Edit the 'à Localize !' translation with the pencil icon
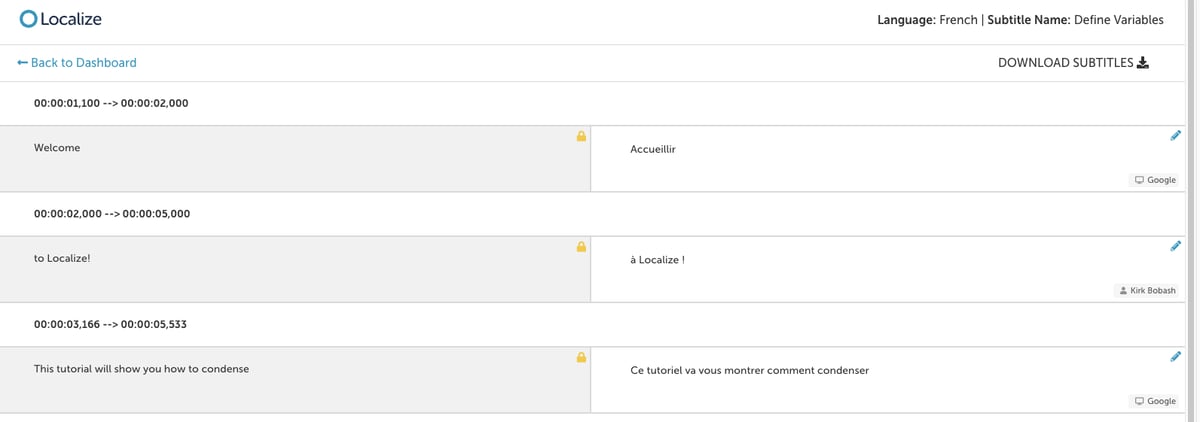Image resolution: width=1200 pixels, height=422 pixels. click(x=1176, y=245)
